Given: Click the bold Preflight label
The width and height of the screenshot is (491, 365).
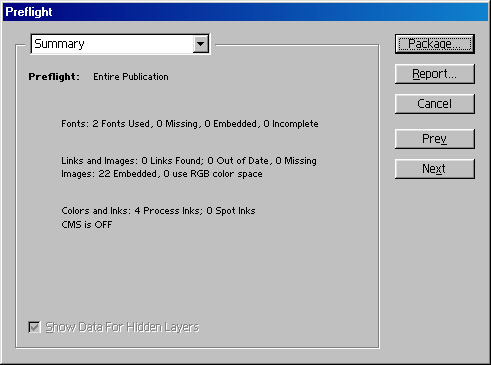Looking at the screenshot, I should (x=54, y=77).
